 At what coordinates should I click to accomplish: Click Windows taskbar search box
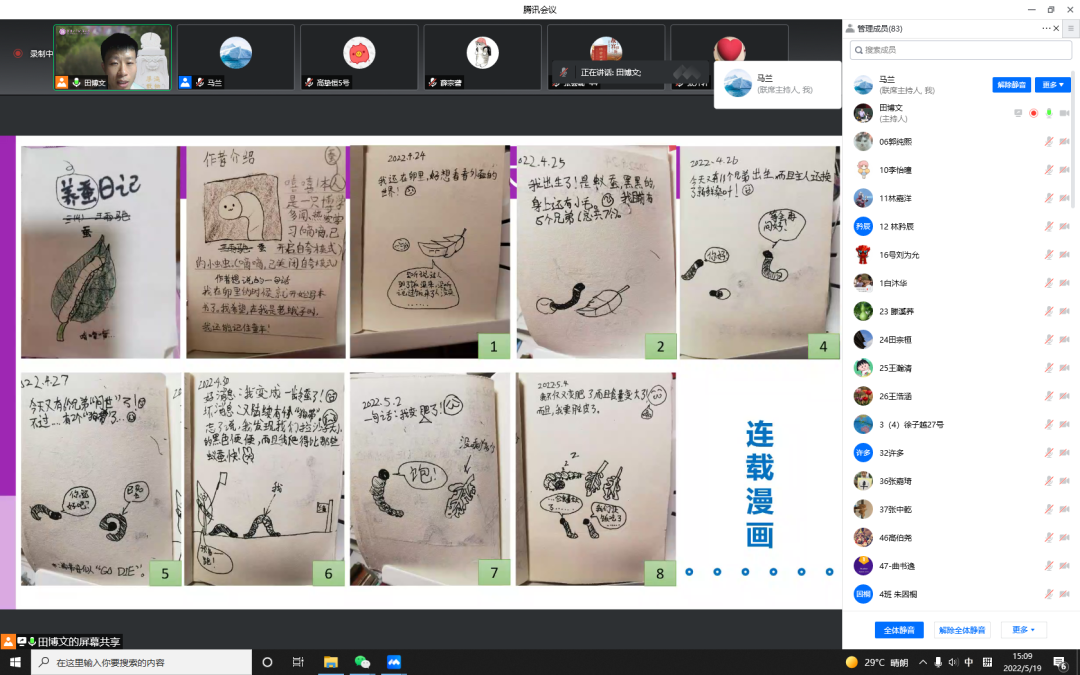pos(141,662)
